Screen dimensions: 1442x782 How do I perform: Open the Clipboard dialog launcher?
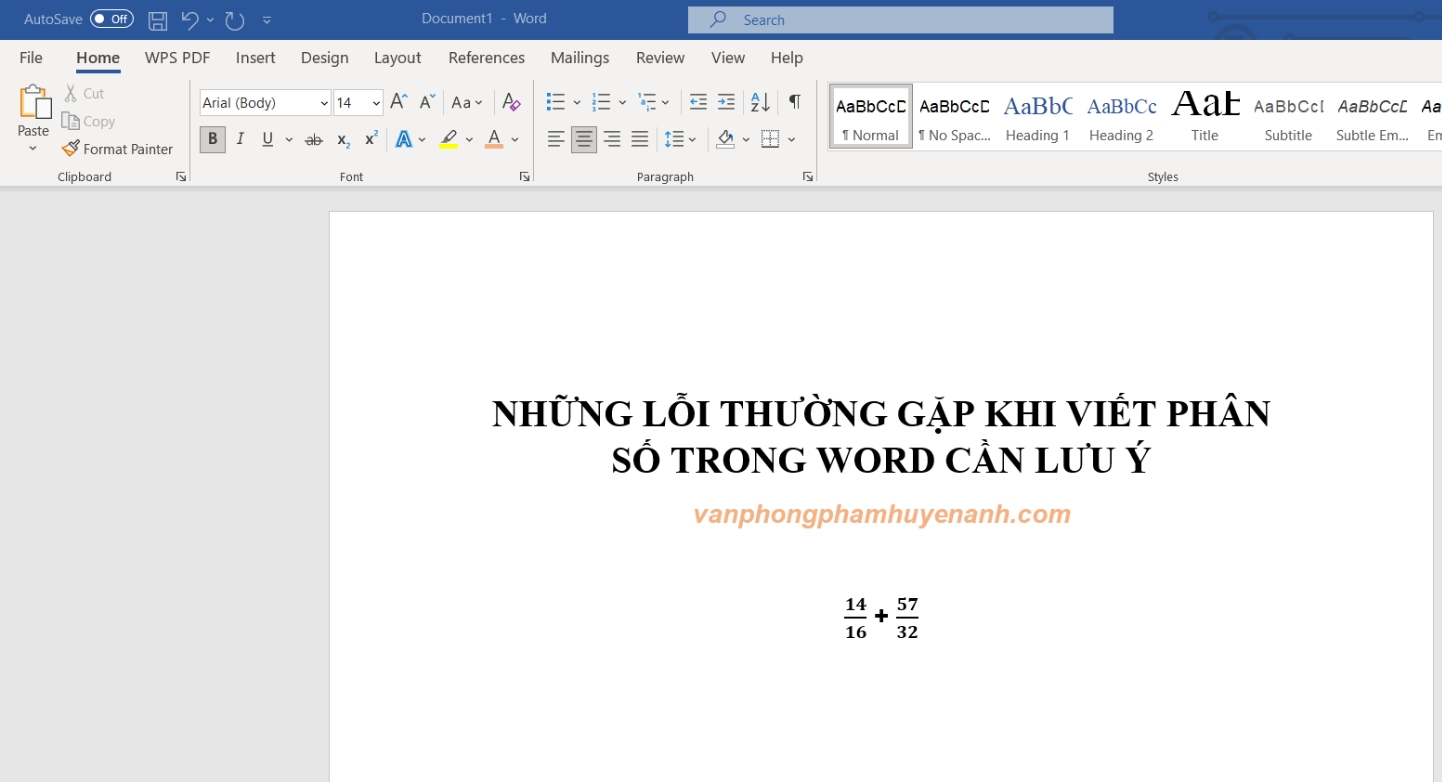(181, 177)
